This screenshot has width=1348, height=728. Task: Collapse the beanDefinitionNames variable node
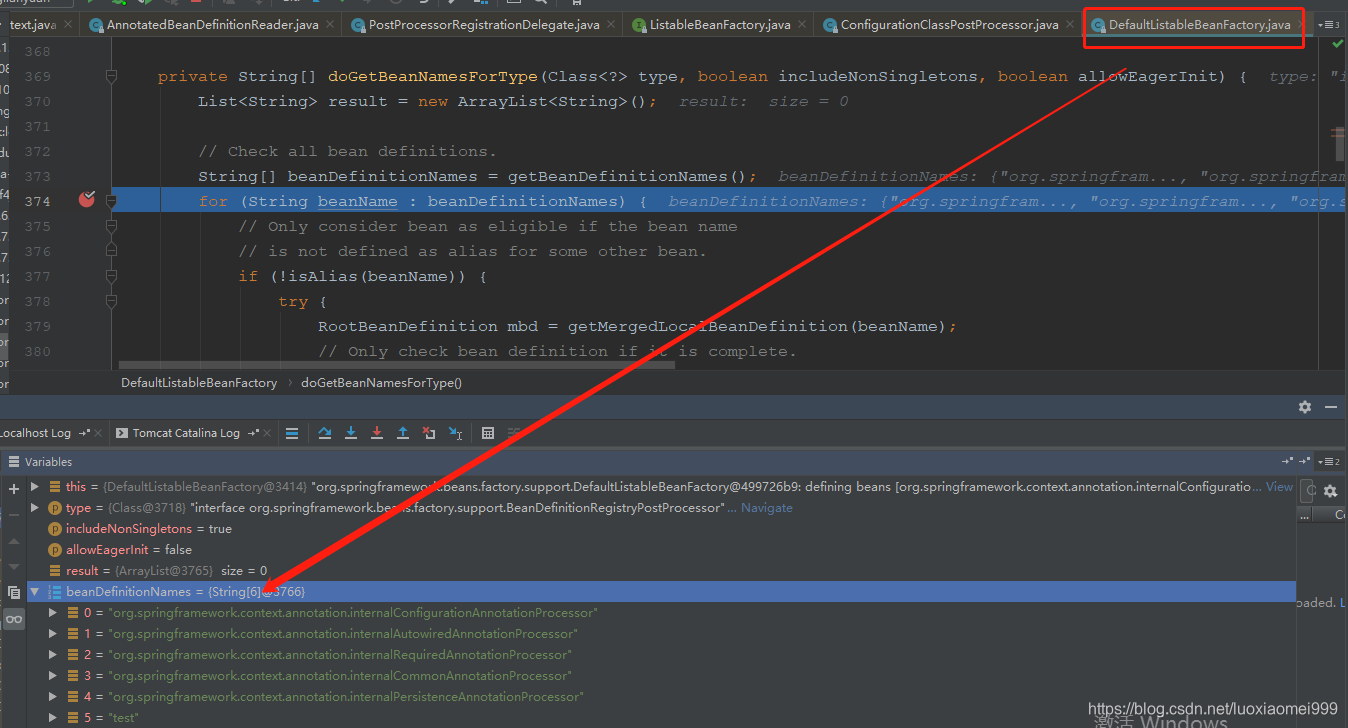pos(35,592)
